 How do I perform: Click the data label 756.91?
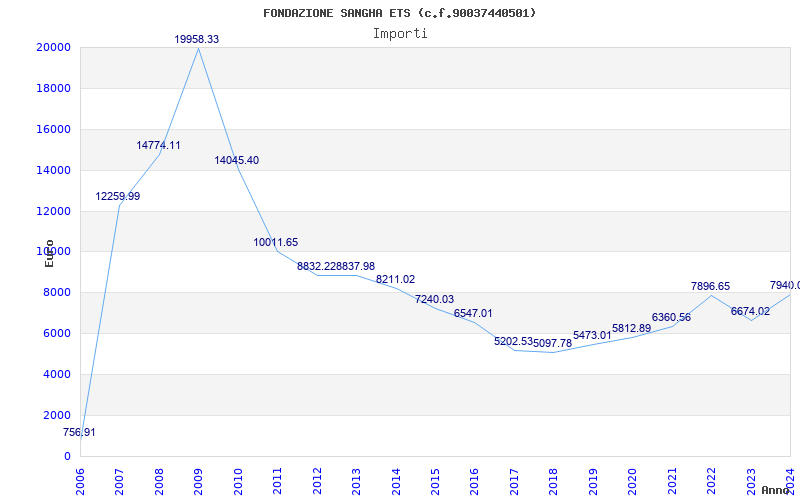79,433
